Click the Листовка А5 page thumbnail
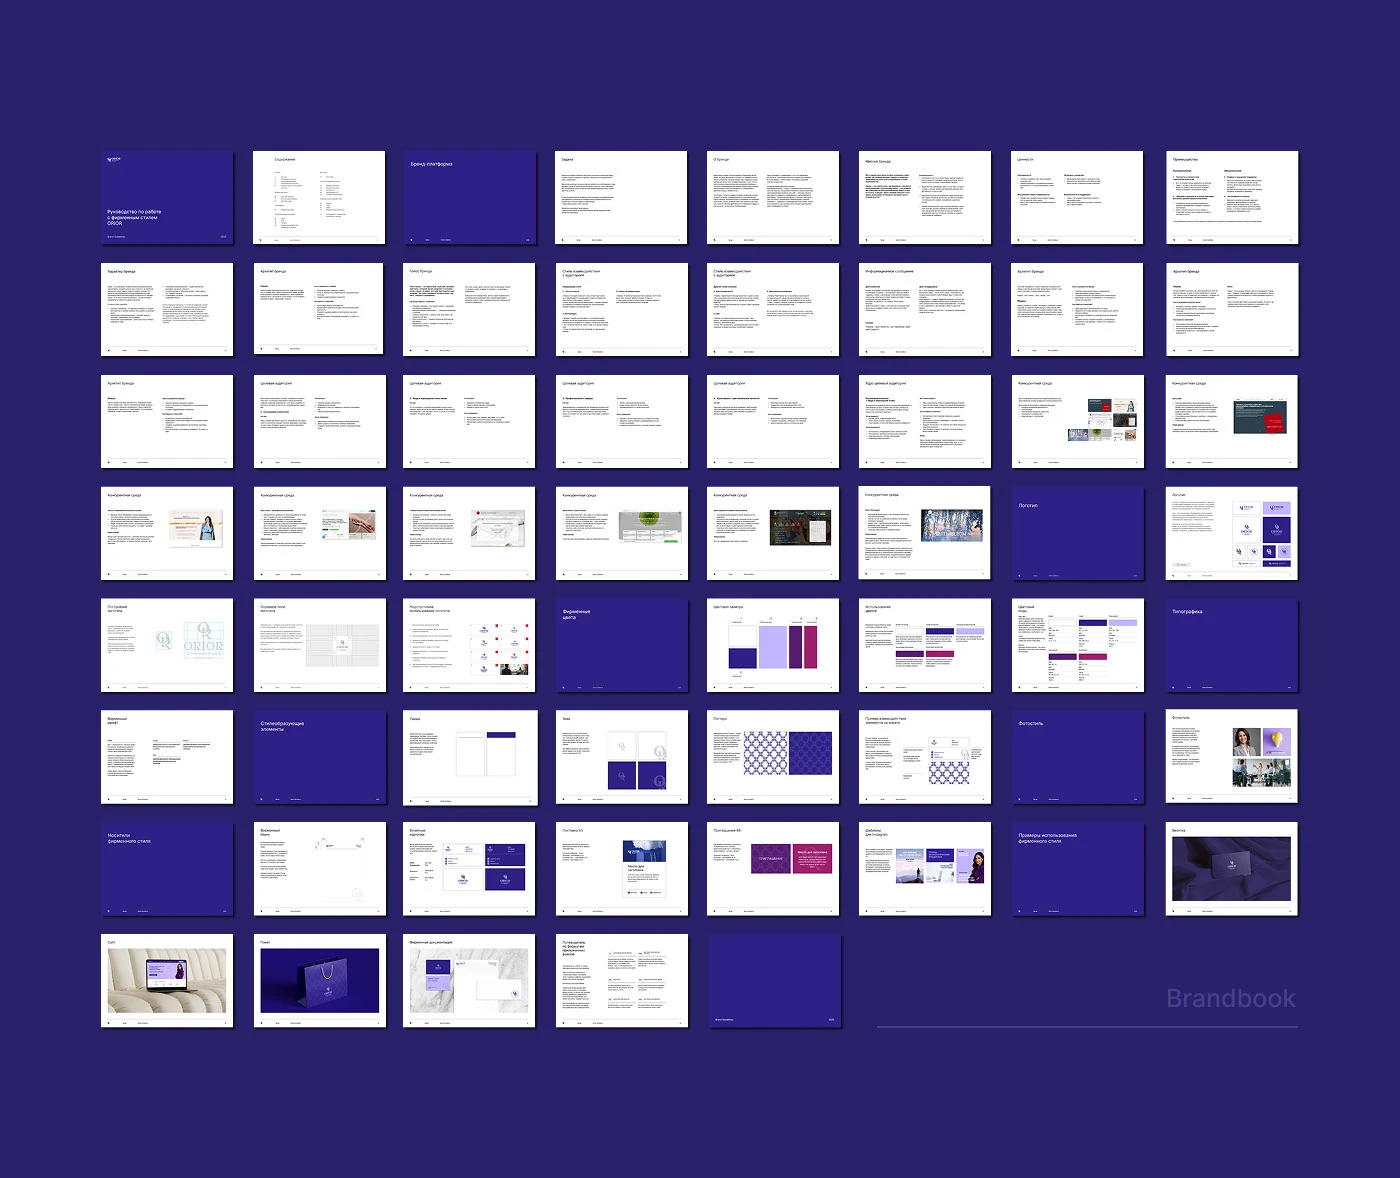 coord(622,869)
